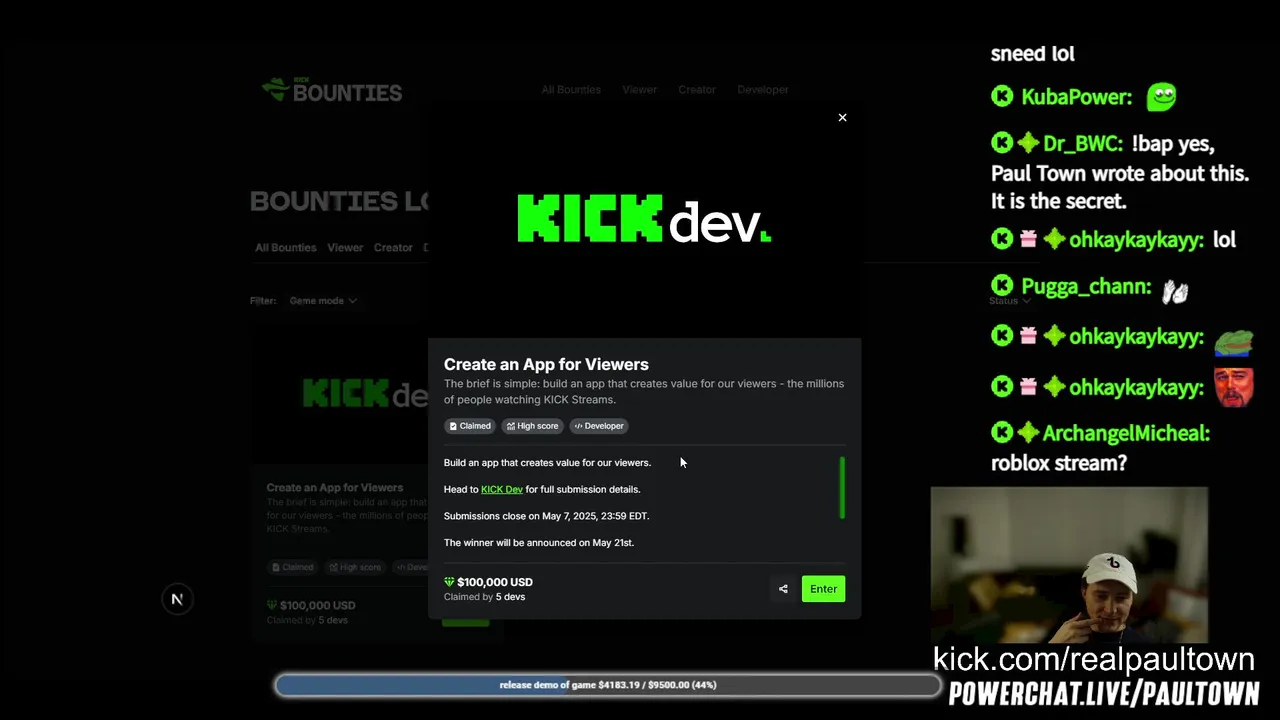Open the KICK Dev hyperlink
Image resolution: width=1280 pixels, height=720 pixels.
tap(502, 489)
